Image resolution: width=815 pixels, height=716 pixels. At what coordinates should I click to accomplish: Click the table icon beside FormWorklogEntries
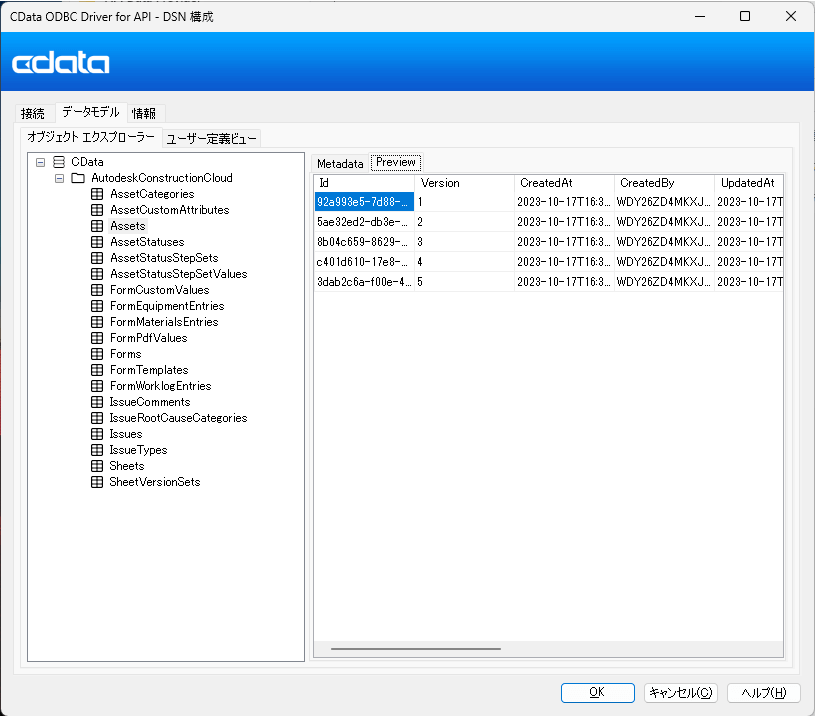click(x=97, y=386)
